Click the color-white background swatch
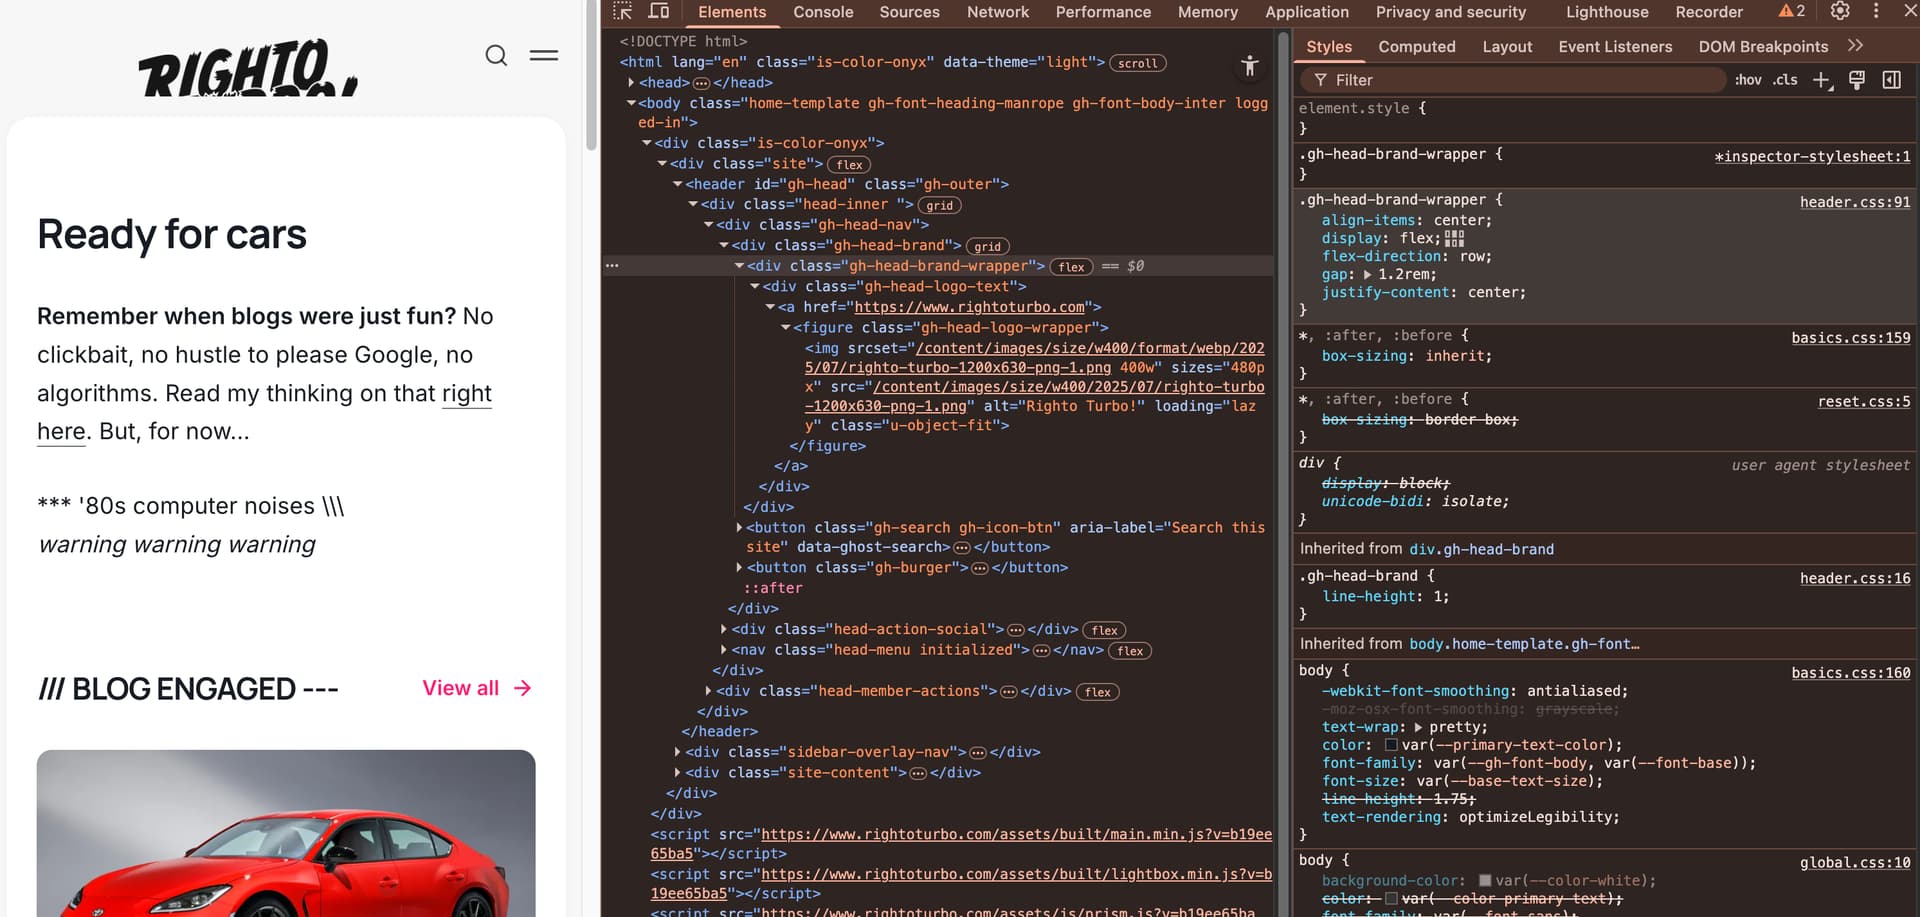The height and width of the screenshot is (917, 1920). (x=1485, y=881)
